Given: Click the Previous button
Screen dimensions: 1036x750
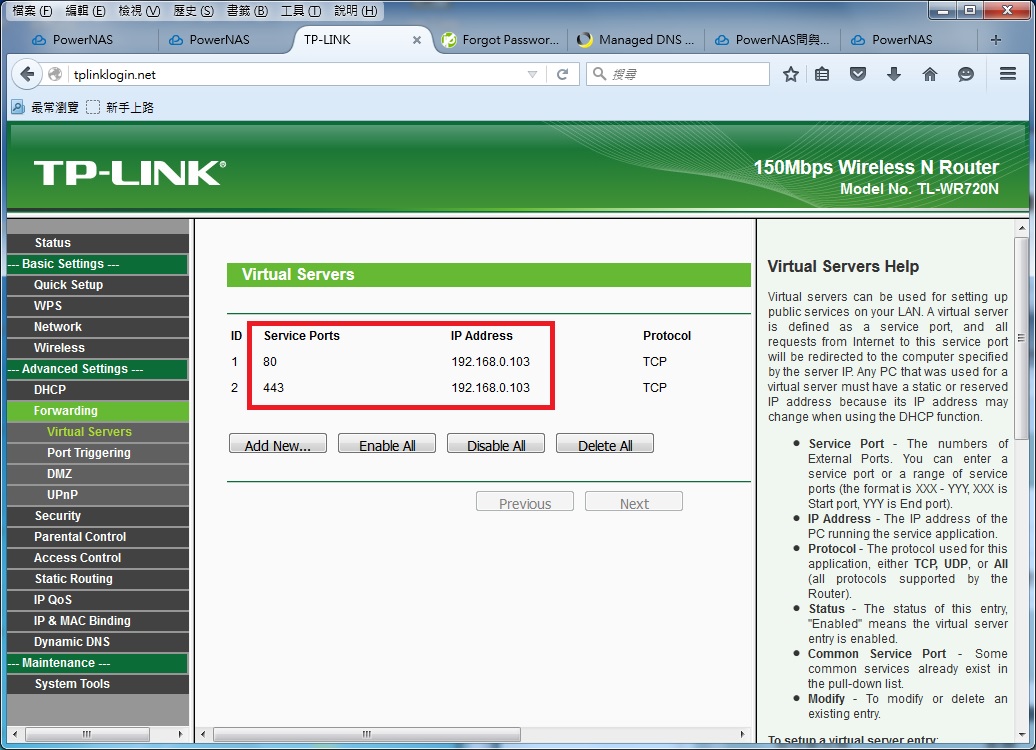Looking at the screenshot, I should coord(525,502).
